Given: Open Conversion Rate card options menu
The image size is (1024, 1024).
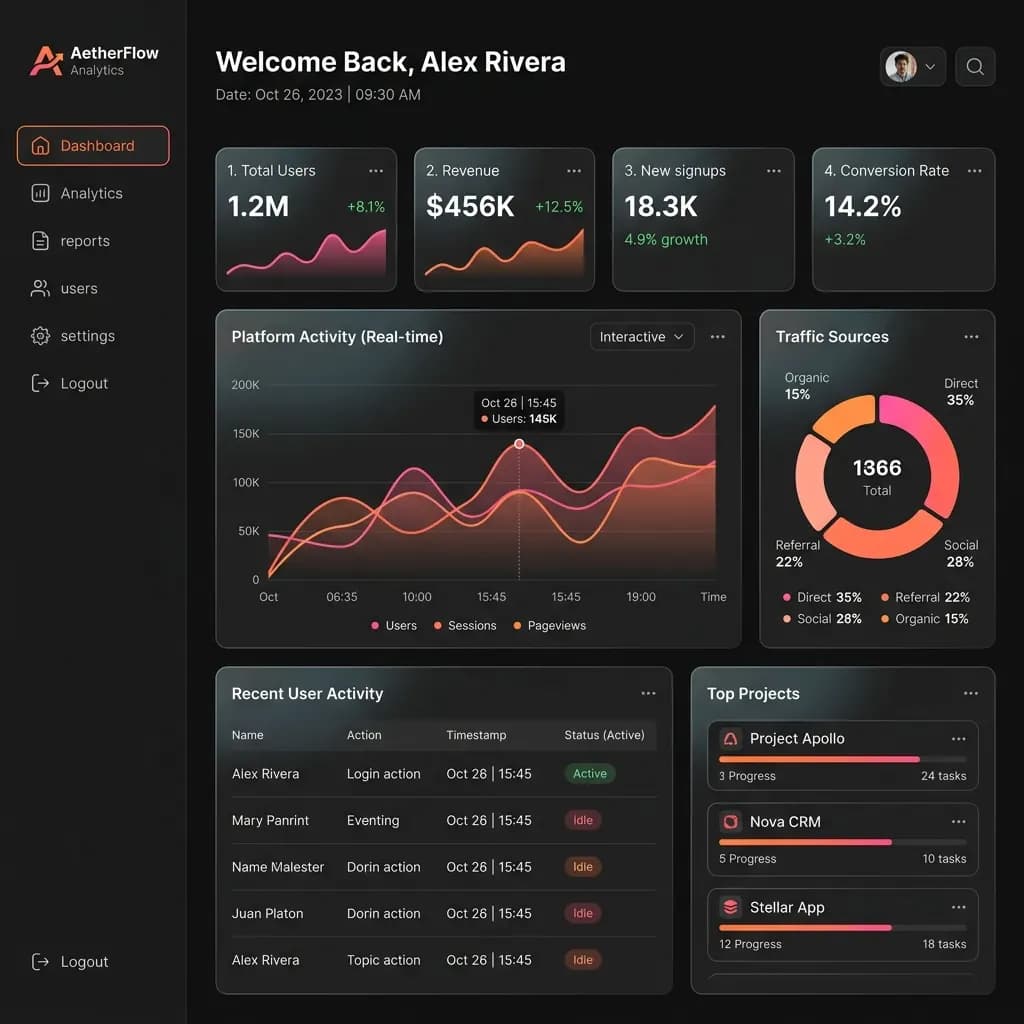Looking at the screenshot, I should 974,171.
